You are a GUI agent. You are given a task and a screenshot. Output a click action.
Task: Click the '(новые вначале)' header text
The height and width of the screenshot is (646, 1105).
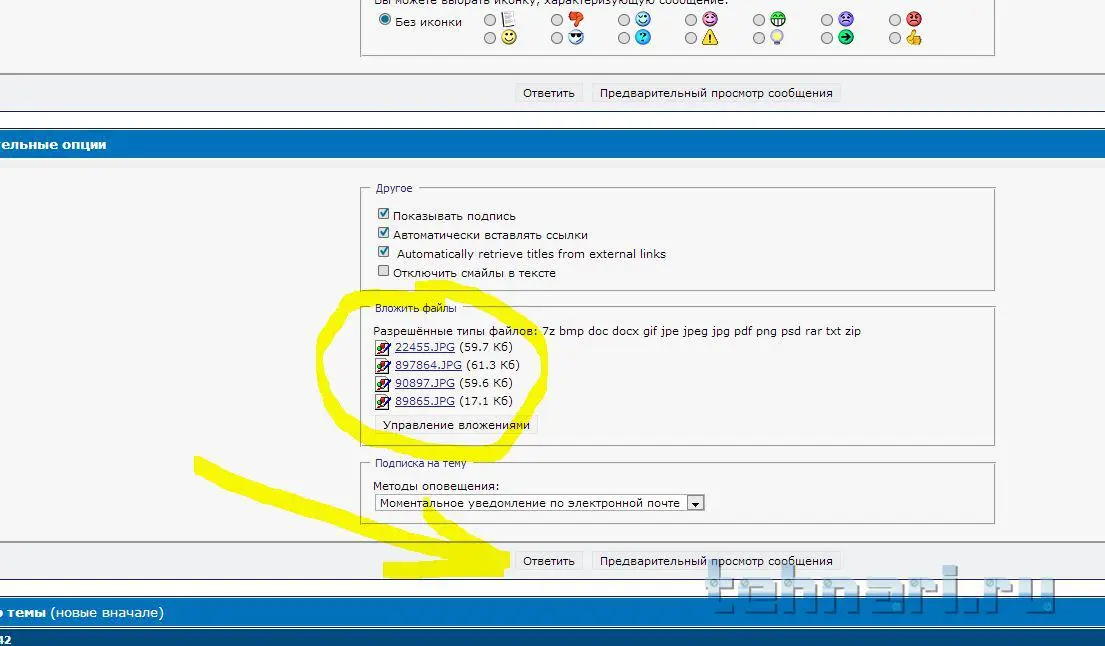106,612
